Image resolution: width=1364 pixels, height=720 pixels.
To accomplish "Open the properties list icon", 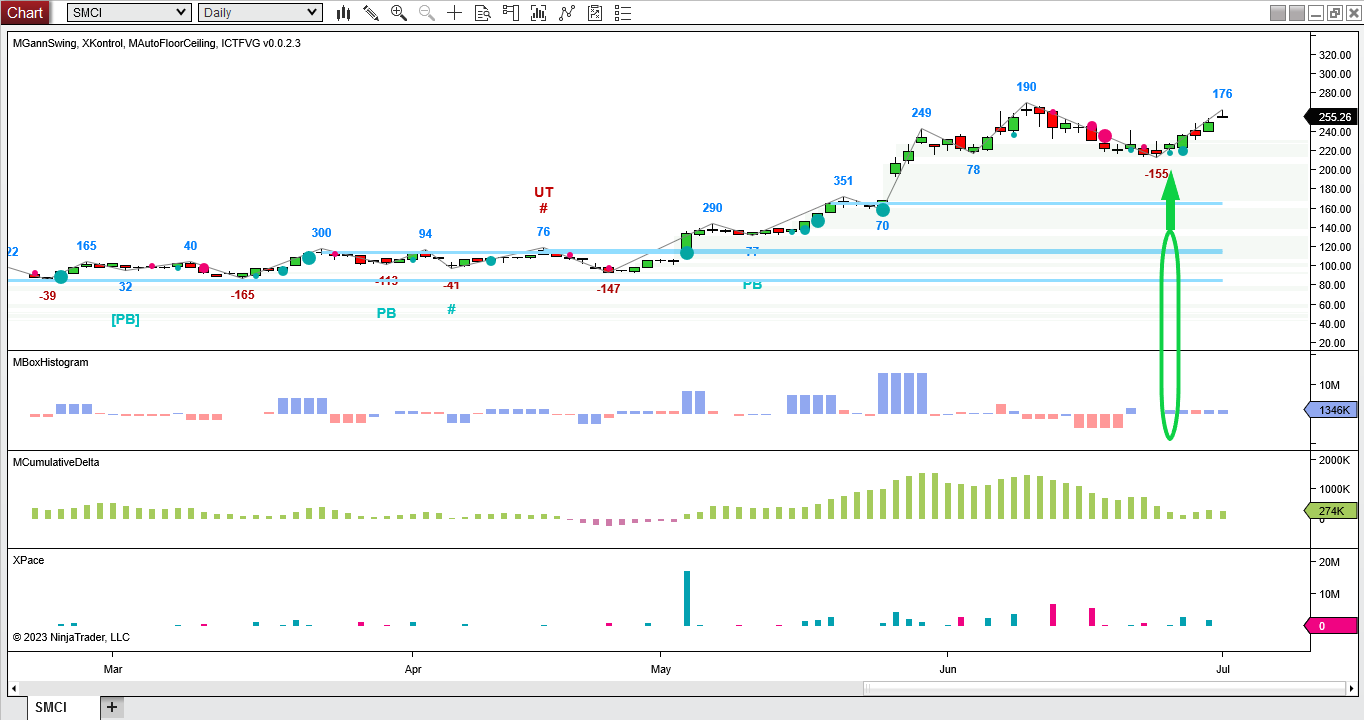I will pyautogui.click(x=623, y=13).
